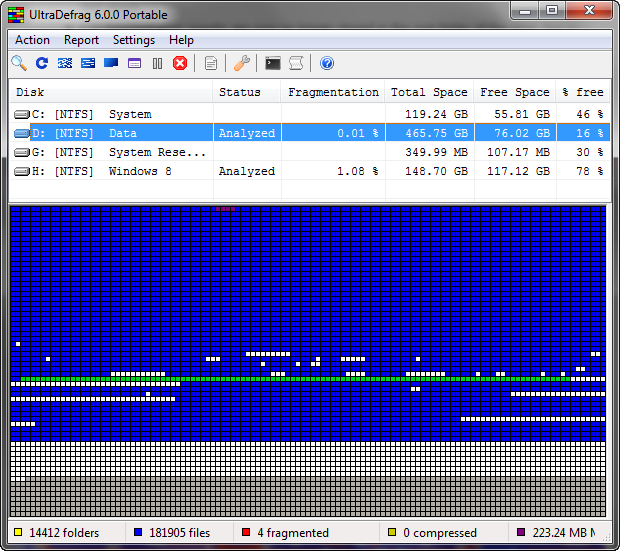Click the yellow folders legend swatch
This screenshot has height=551, width=620.
point(18,532)
